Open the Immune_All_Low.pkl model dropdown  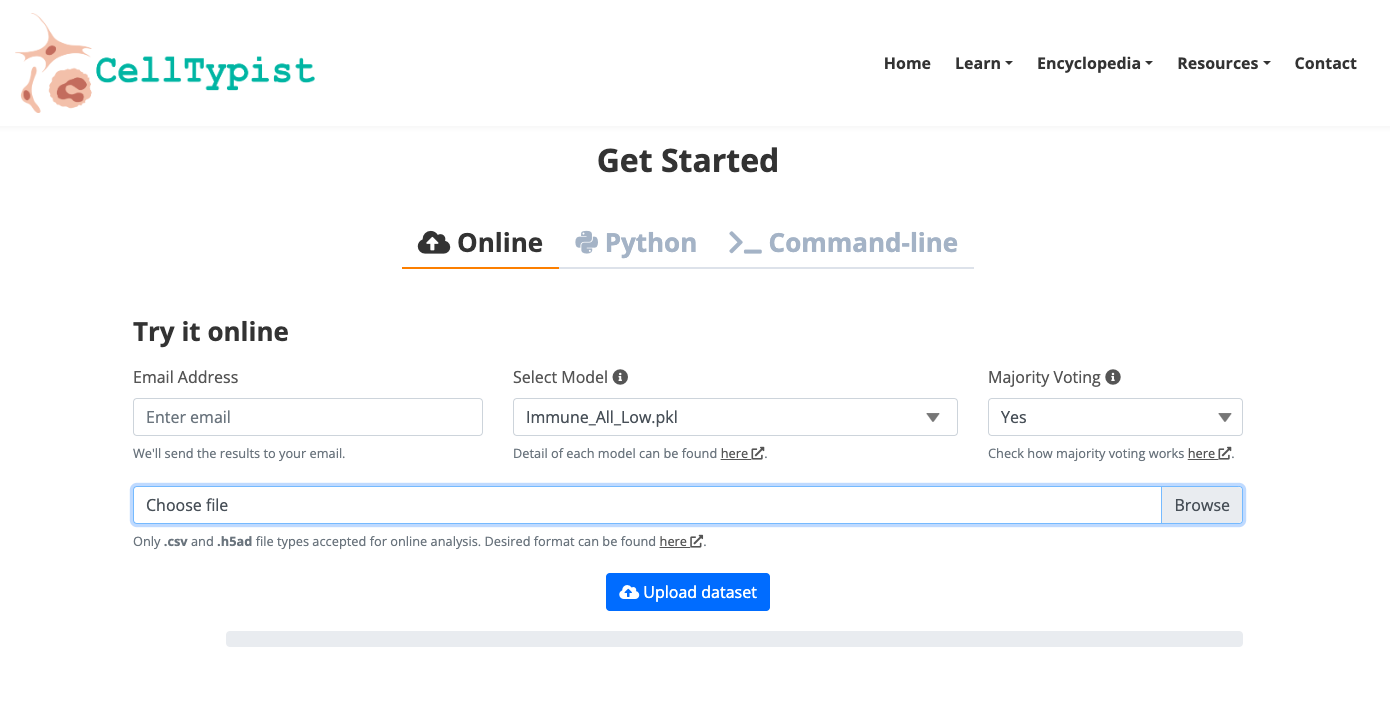pyautogui.click(x=734, y=417)
